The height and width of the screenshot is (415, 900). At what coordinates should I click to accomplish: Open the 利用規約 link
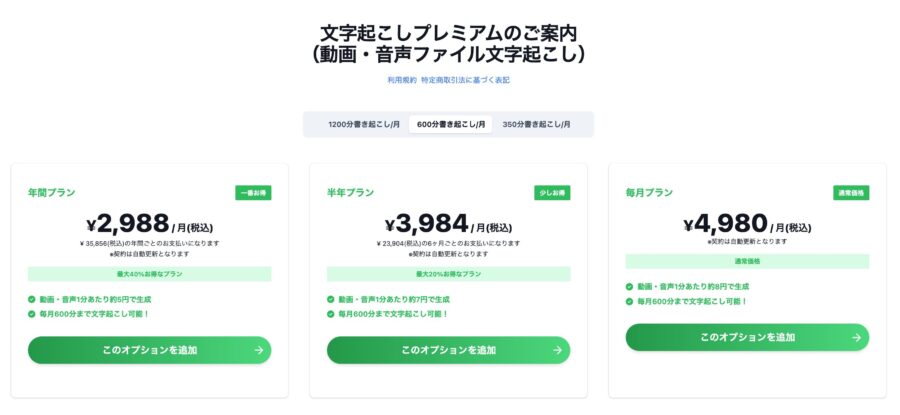(402, 79)
